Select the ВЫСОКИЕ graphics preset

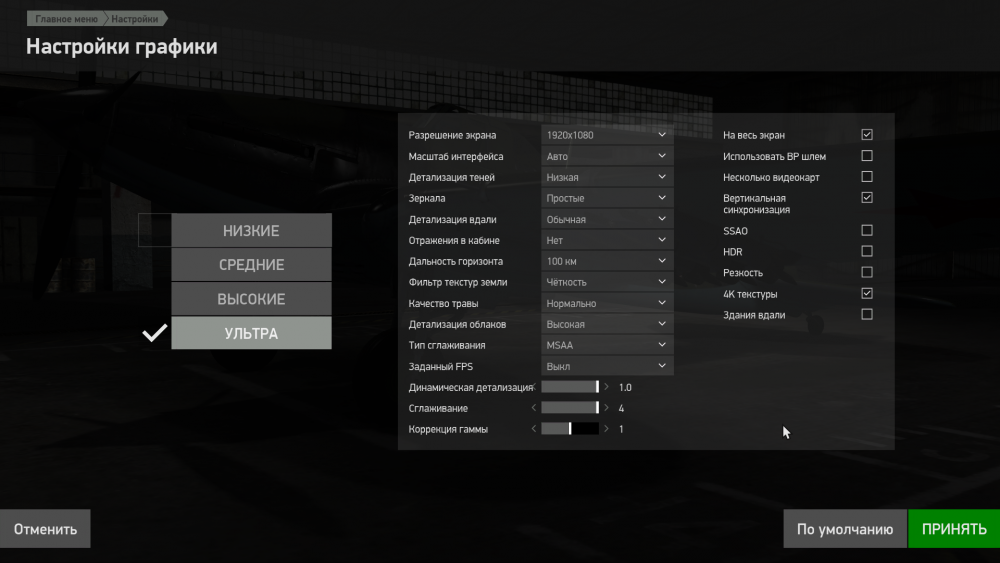[251, 299]
